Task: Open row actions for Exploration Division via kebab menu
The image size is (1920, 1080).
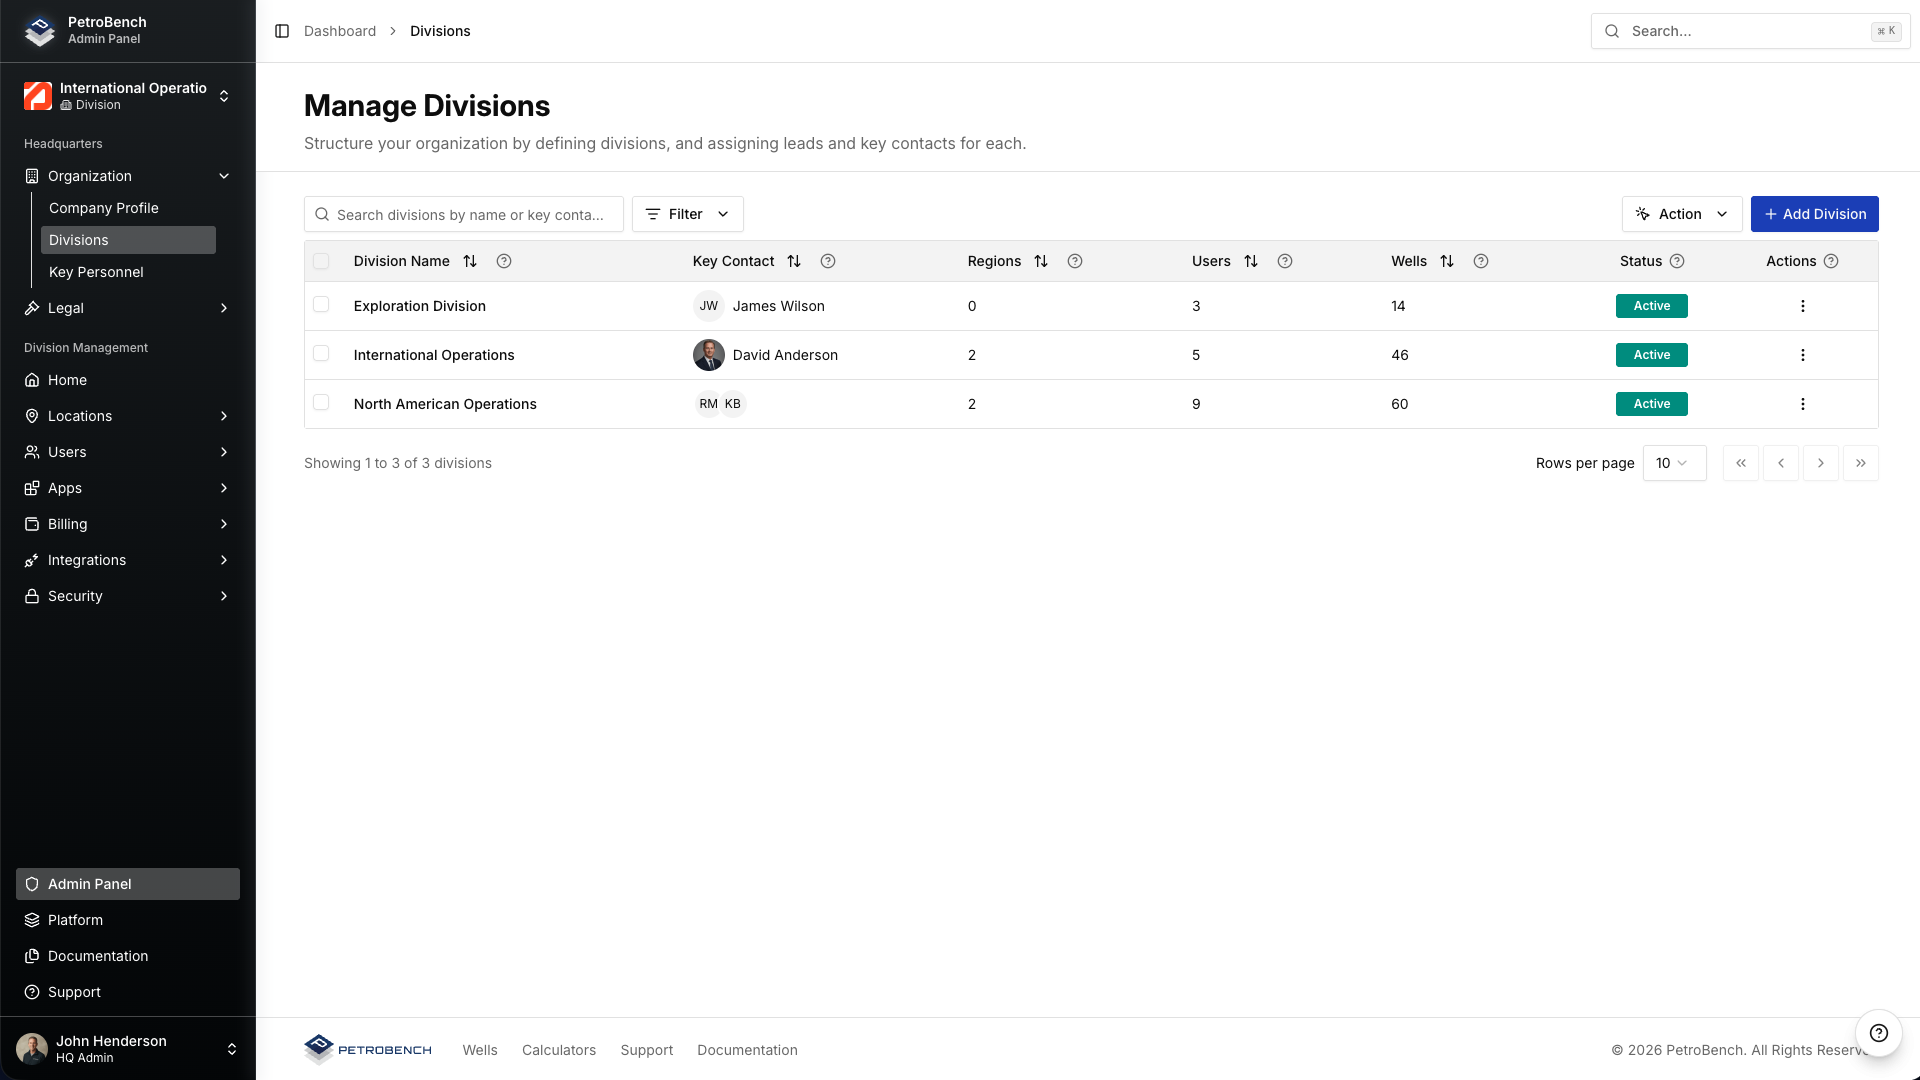Action: [x=1803, y=306]
